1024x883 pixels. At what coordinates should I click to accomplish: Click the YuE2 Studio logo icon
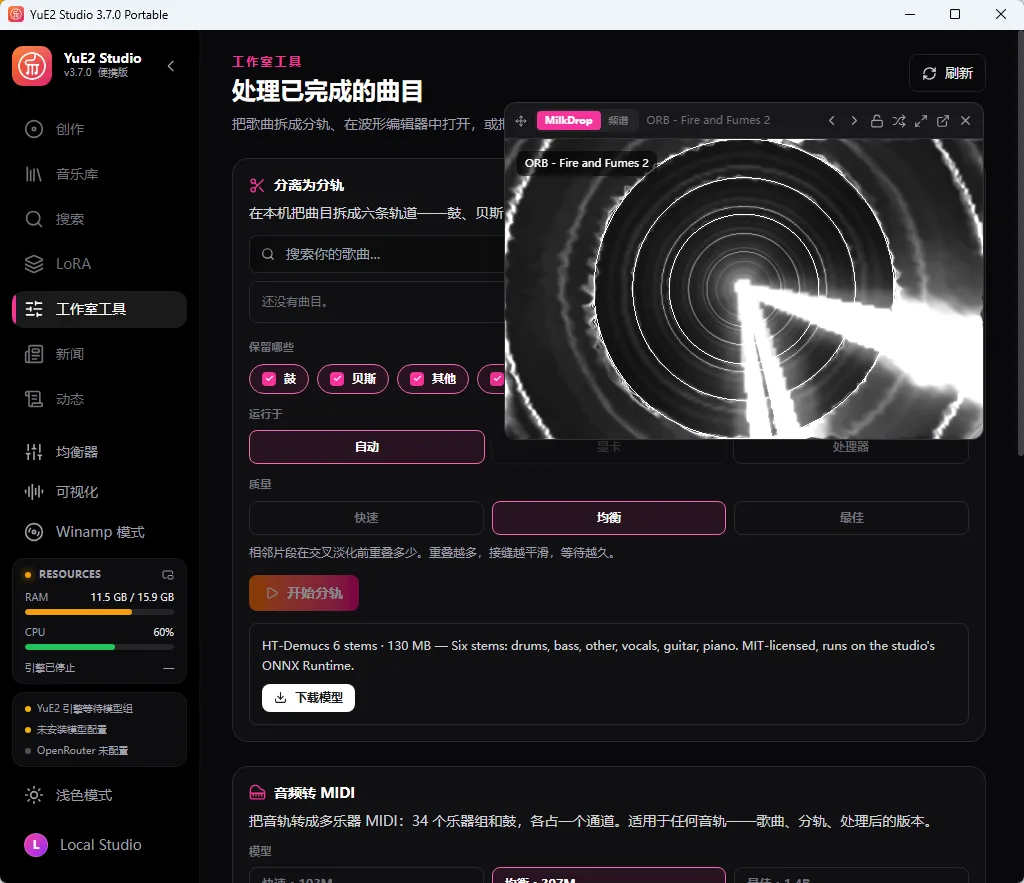pos(32,66)
